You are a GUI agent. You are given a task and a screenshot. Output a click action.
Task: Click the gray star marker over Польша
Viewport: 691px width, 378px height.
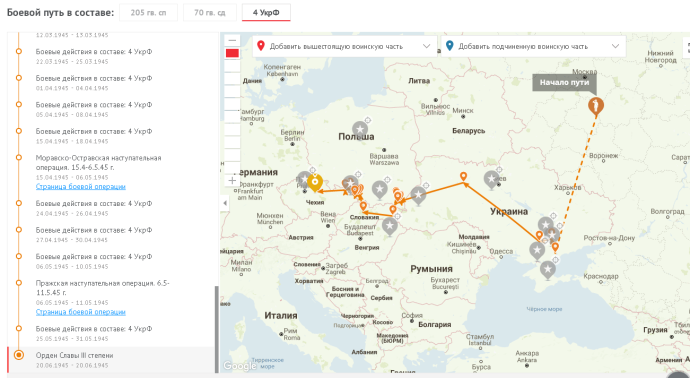pos(360,130)
